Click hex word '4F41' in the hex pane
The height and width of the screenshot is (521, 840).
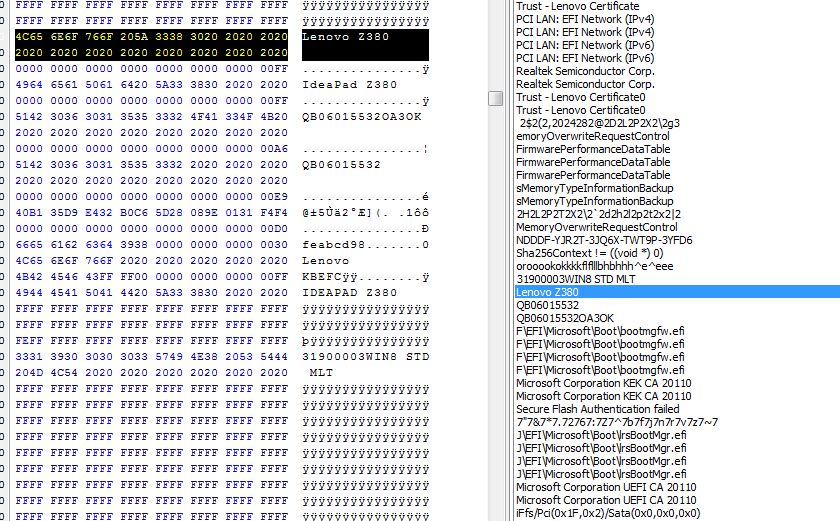[x=204, y=116]
